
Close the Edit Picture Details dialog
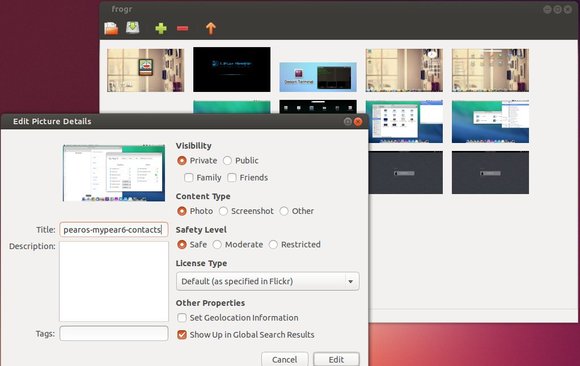pyautogui.click(x=358, y=121)
